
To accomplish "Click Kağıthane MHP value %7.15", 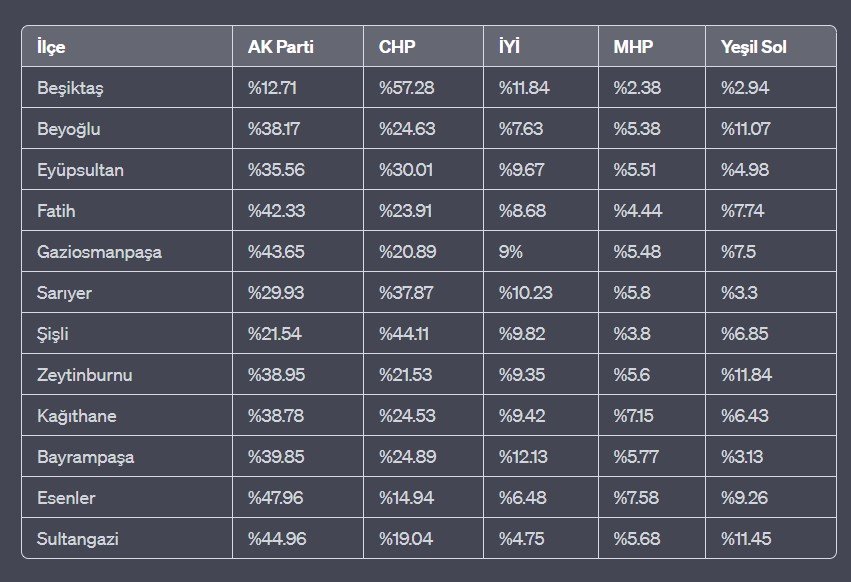I will click(x=634, y=416).
